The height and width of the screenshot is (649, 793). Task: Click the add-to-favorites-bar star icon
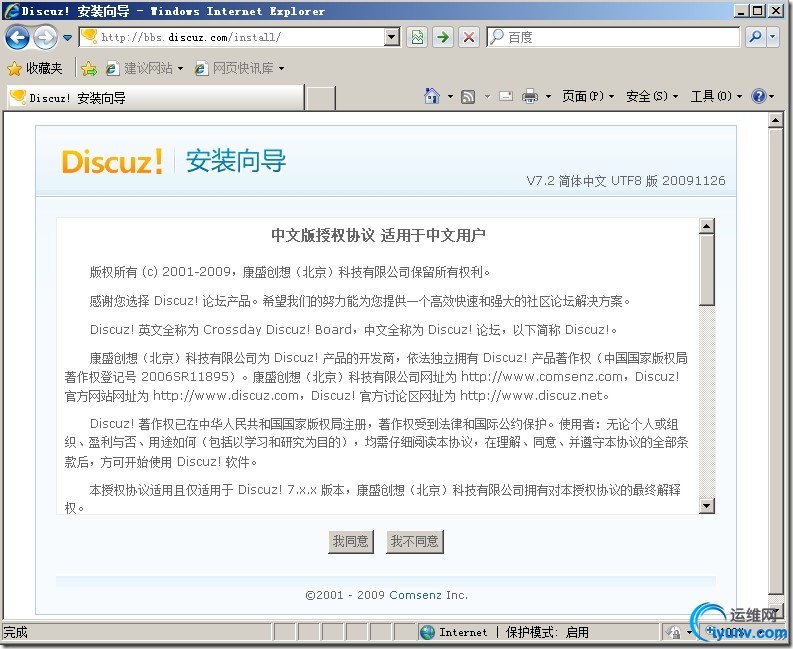tap(89, 68)
